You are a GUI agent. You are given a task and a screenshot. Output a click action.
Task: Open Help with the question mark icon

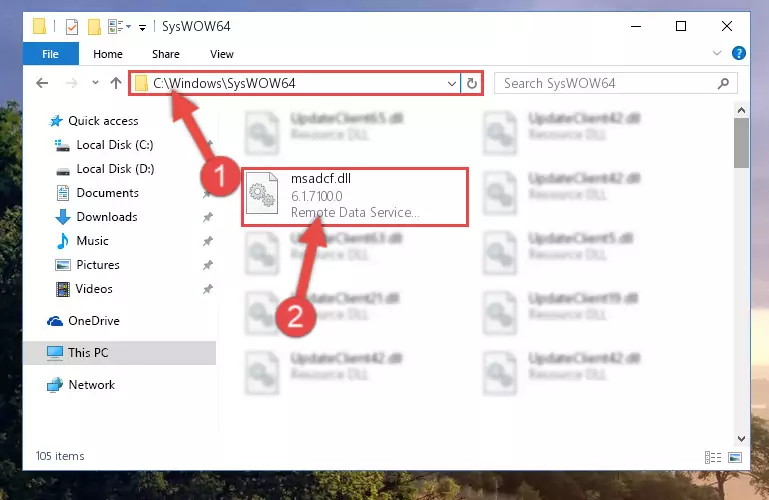[739, 53]
